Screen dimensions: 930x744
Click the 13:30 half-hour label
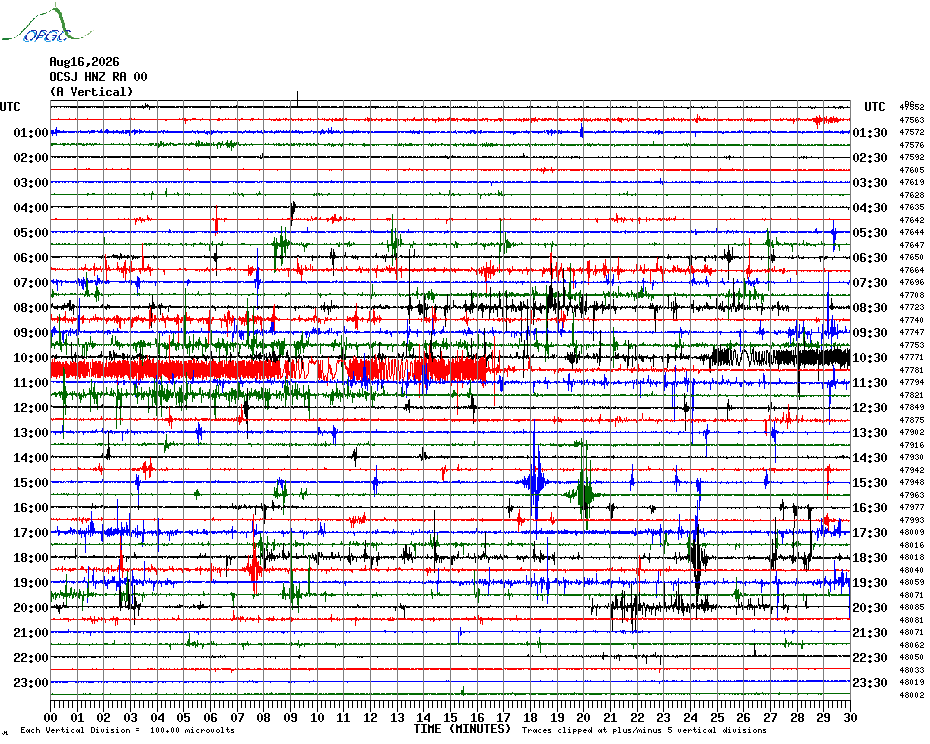coord(870,433)
